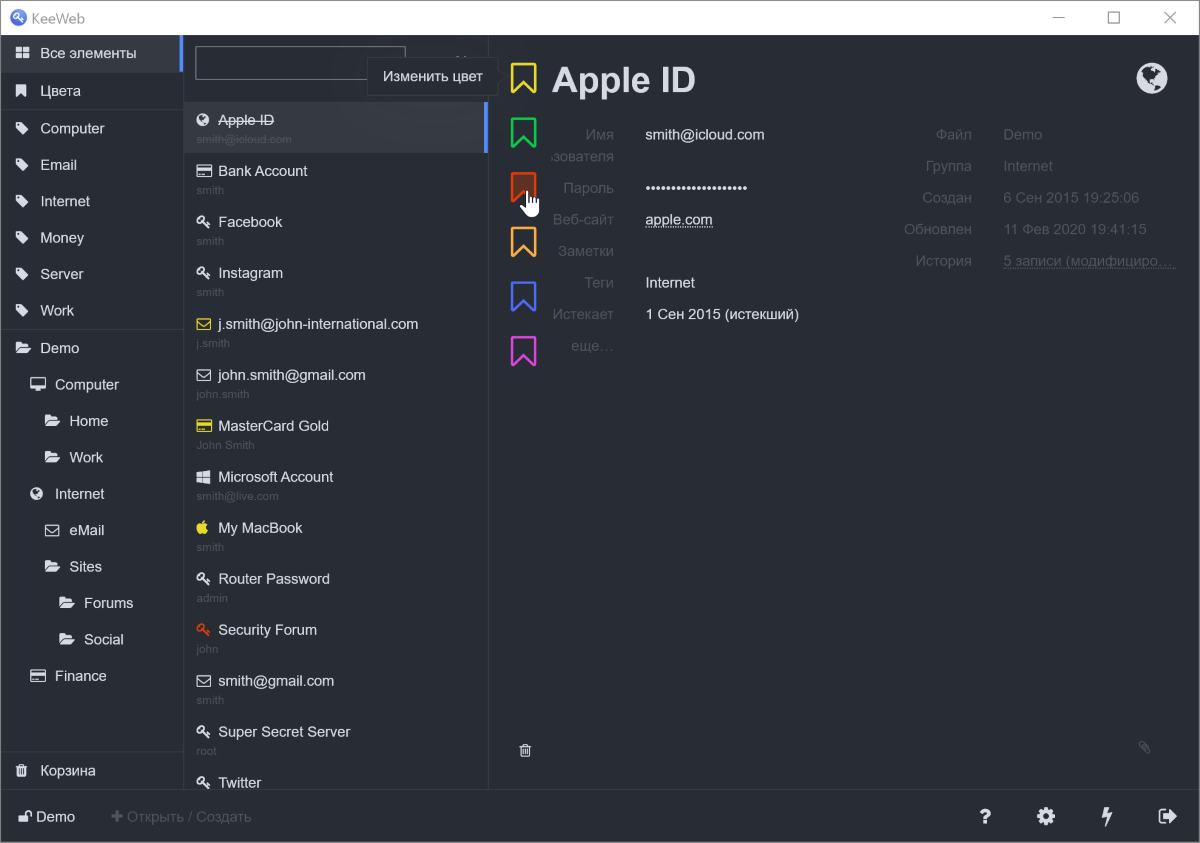Select Microsoft Account entry
This screenshot has height=843, width=1200.
(335, 484)
